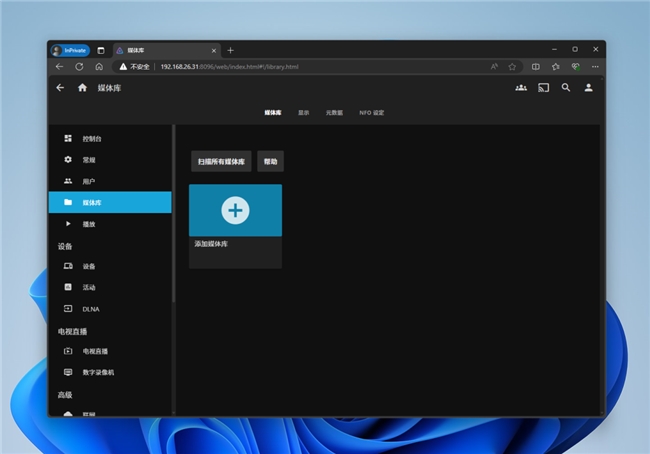The width and height of the screenshot is (650, 454).
Task: Click the InPrivate profile badge
Action: tap(70, 50)
